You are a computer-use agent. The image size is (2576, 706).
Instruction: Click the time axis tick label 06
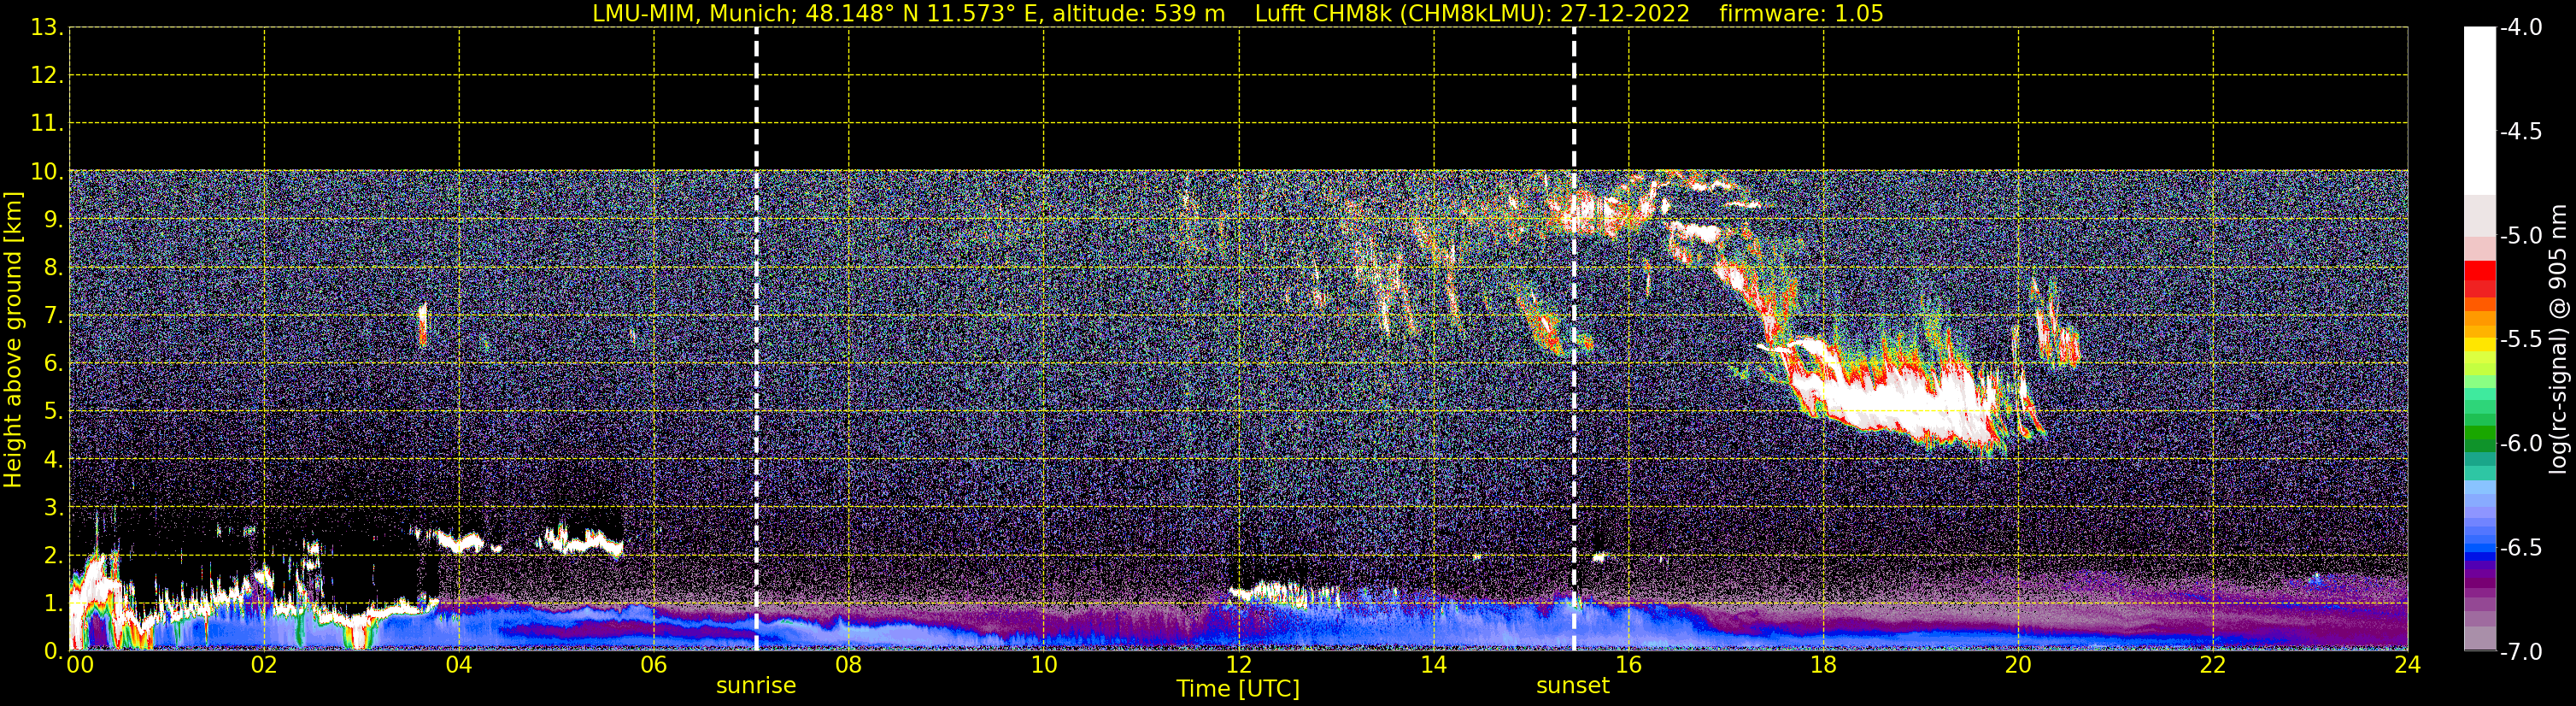click(x=654, y=666)
